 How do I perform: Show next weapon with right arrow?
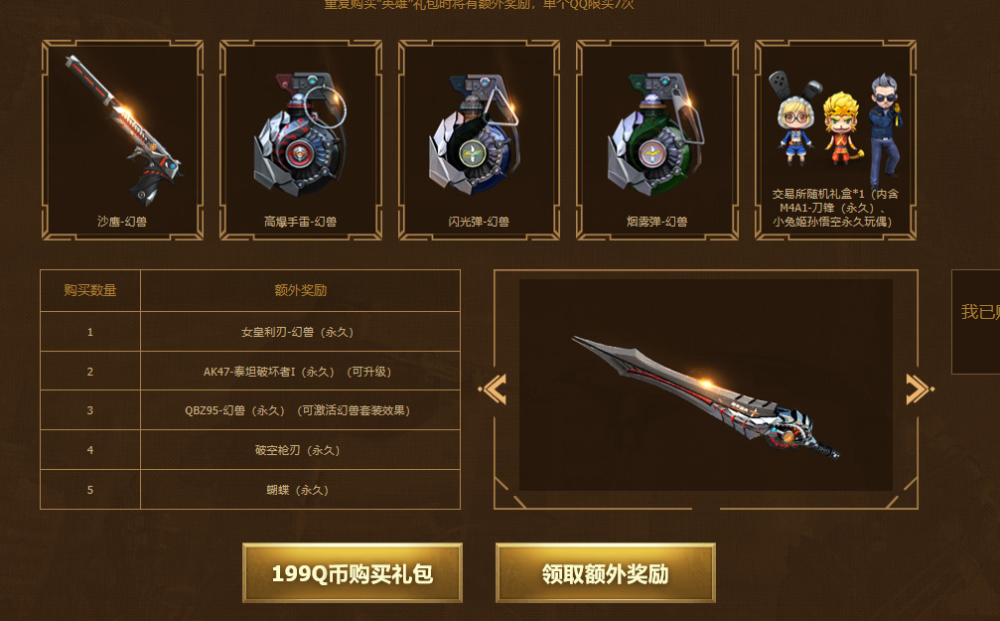(x=919, y=388)
